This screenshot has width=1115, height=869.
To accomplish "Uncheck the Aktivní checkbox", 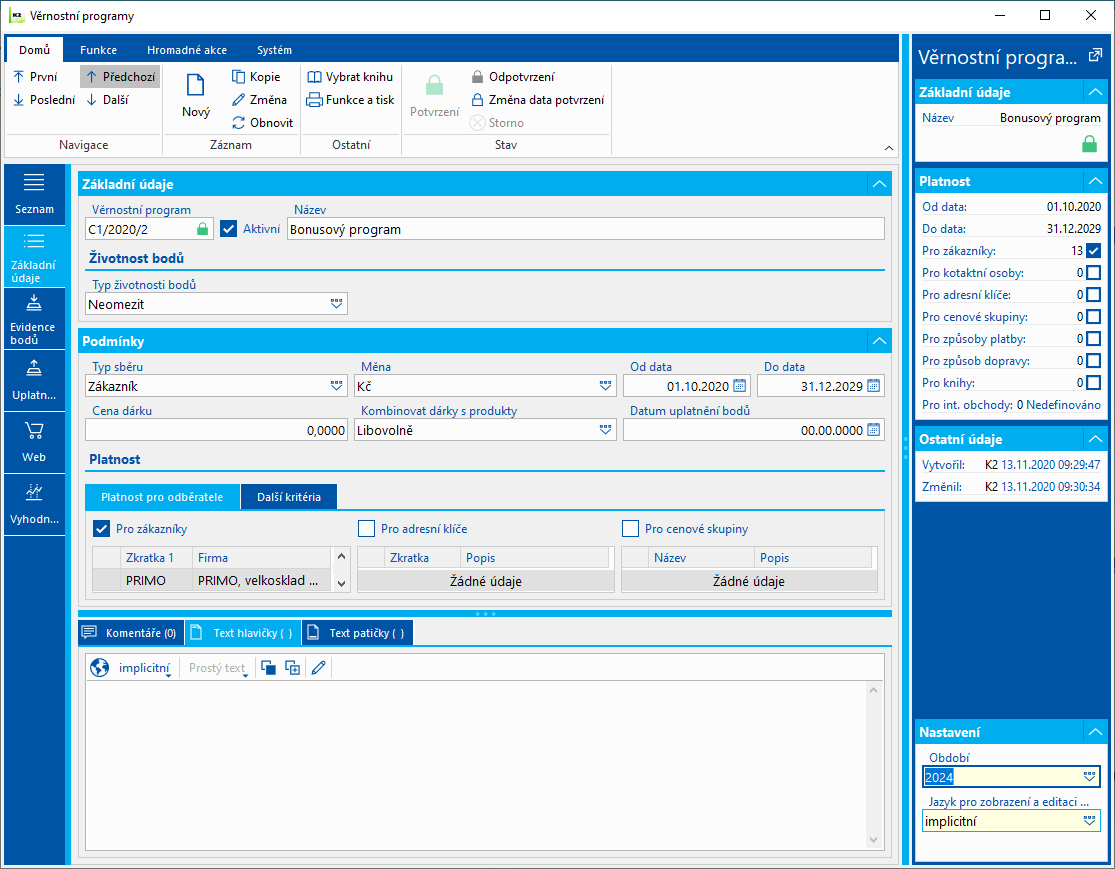I will point(229,229).
